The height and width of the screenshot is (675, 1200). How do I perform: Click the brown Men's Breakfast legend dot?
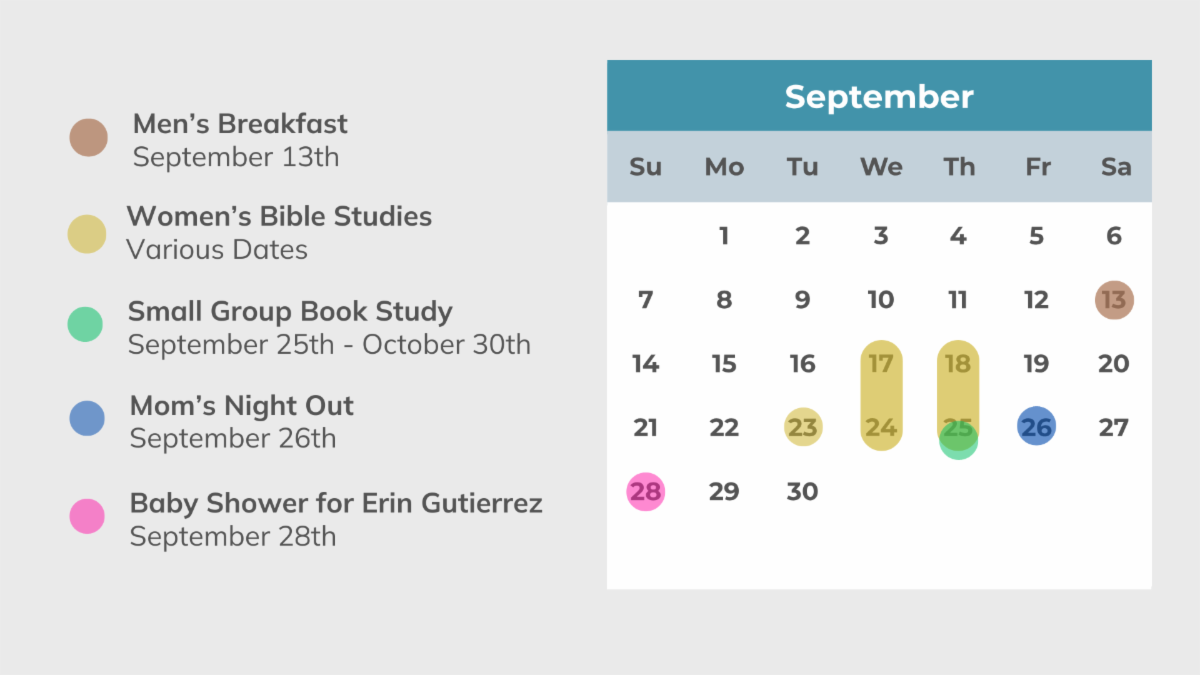pos(88,138)
